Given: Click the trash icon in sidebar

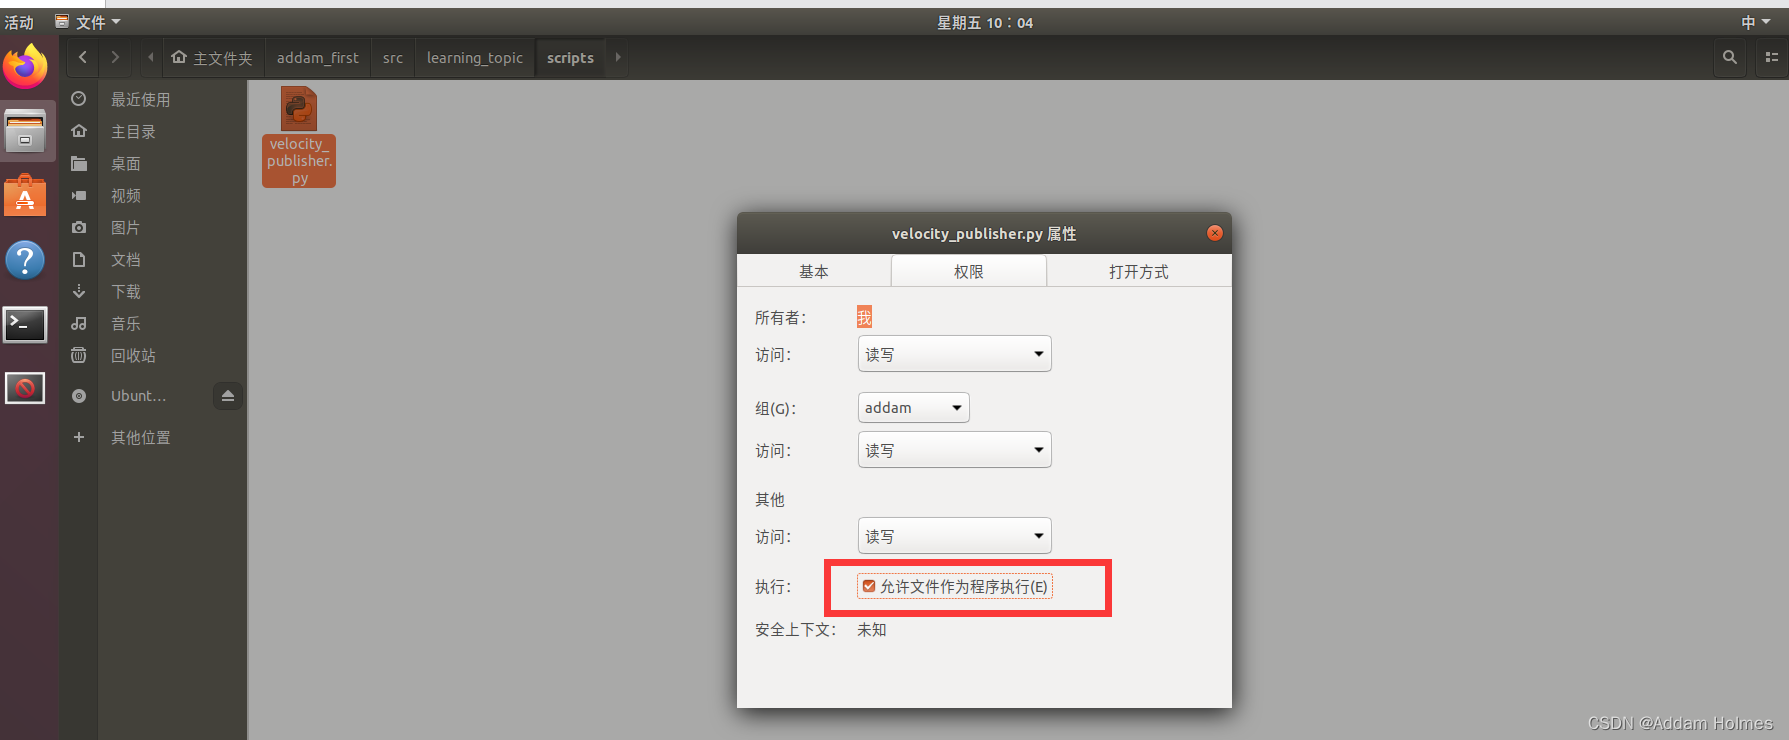Looking at the screenshot, I should 79,355.
